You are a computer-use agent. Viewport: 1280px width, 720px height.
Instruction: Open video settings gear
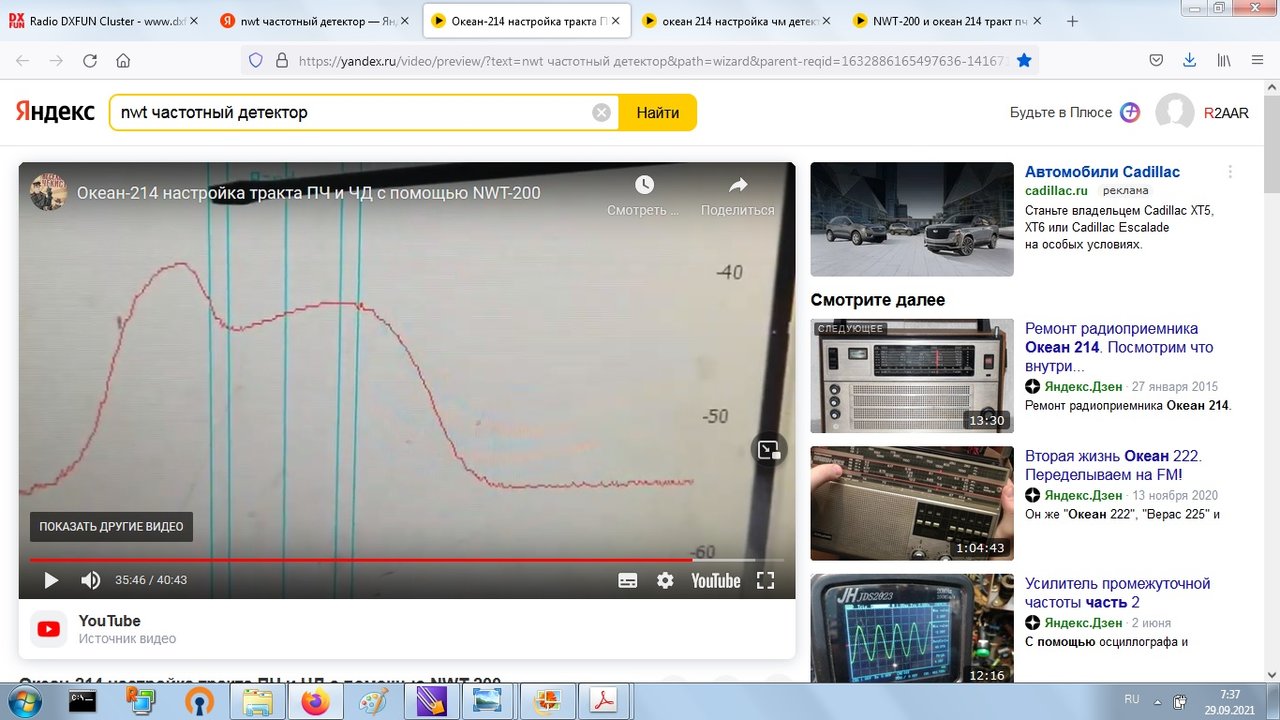[665, 580]
